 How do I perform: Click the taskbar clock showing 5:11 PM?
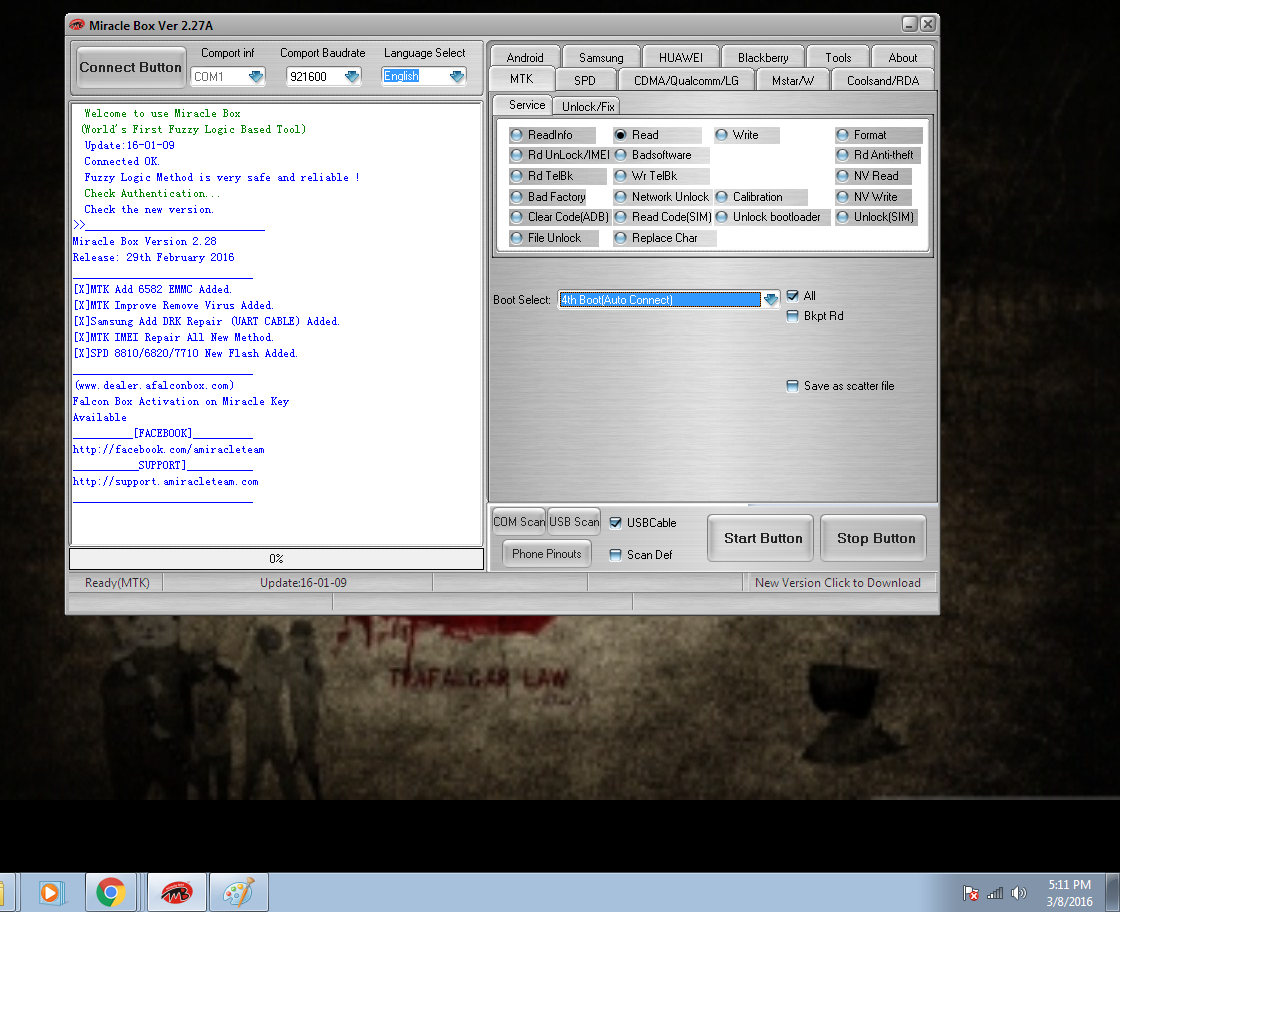click(x=1069, y=893)
